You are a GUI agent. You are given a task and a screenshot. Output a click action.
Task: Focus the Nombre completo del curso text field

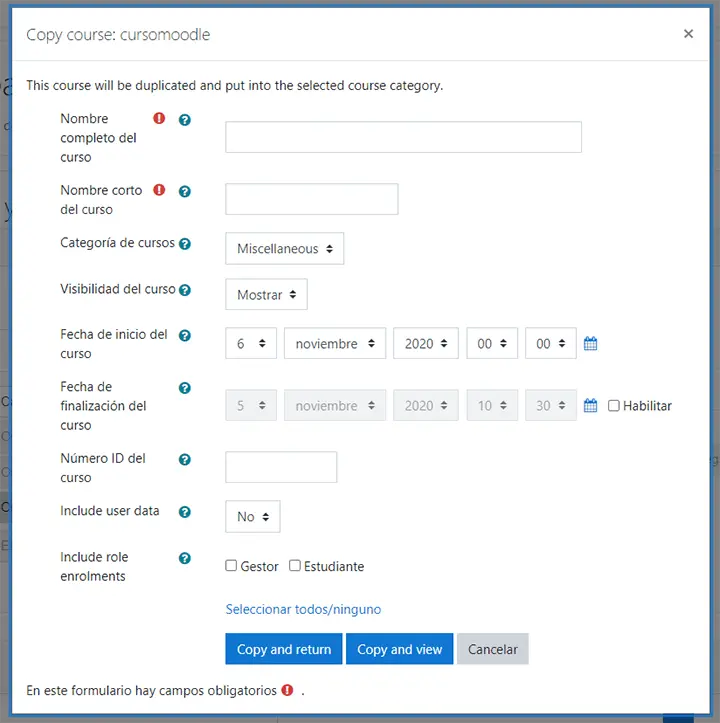tap(403, 138)
